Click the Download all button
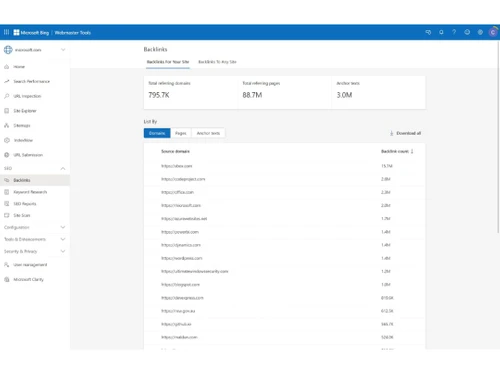This screenshot has width=500, height=375. point(405,133)
